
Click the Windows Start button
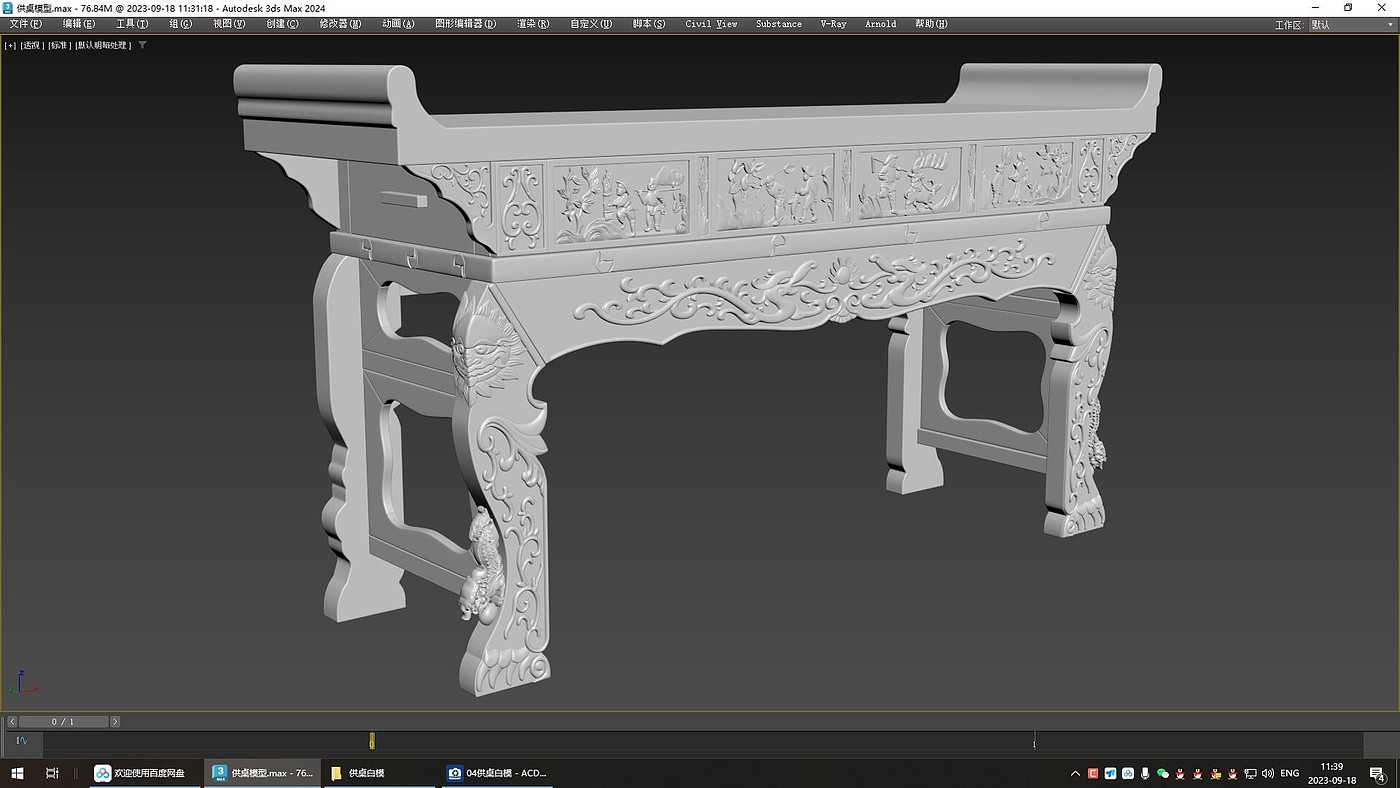point(17,773)
